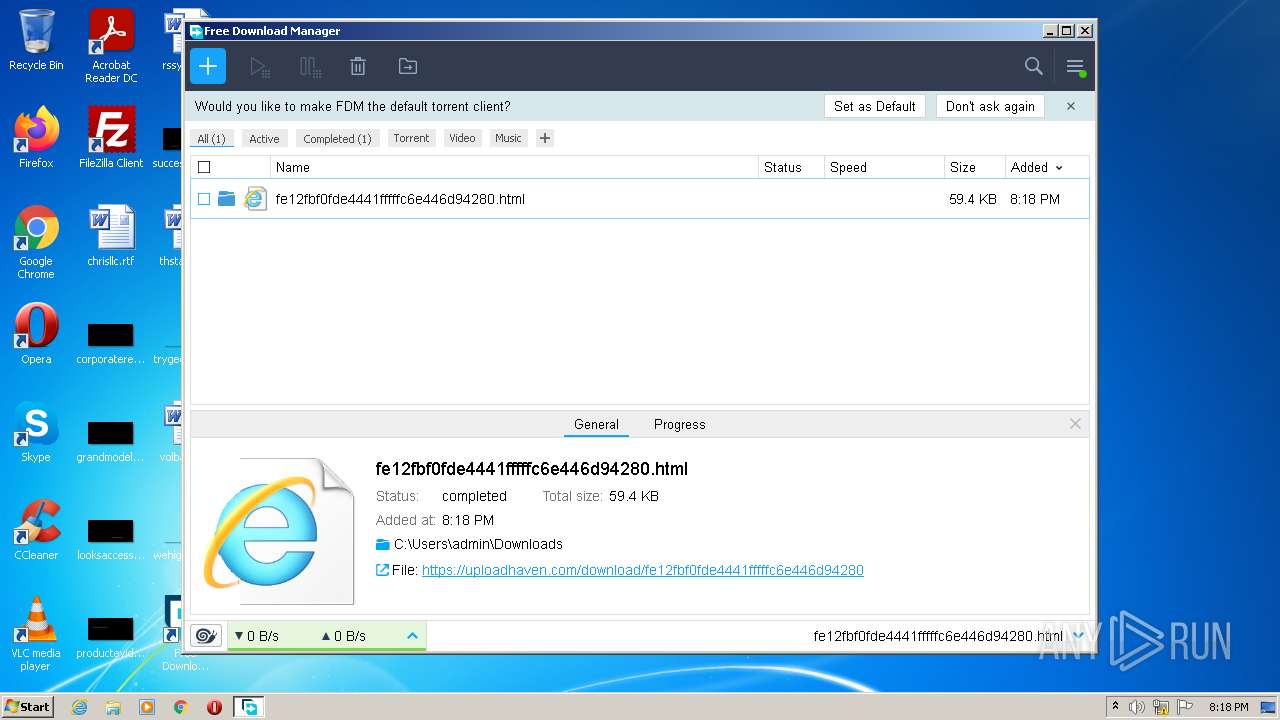The width and height of the screenshot is (1280, 720).
Task: Open the chrisllc.rtf desktop file
Action: (x=111, y=236)
